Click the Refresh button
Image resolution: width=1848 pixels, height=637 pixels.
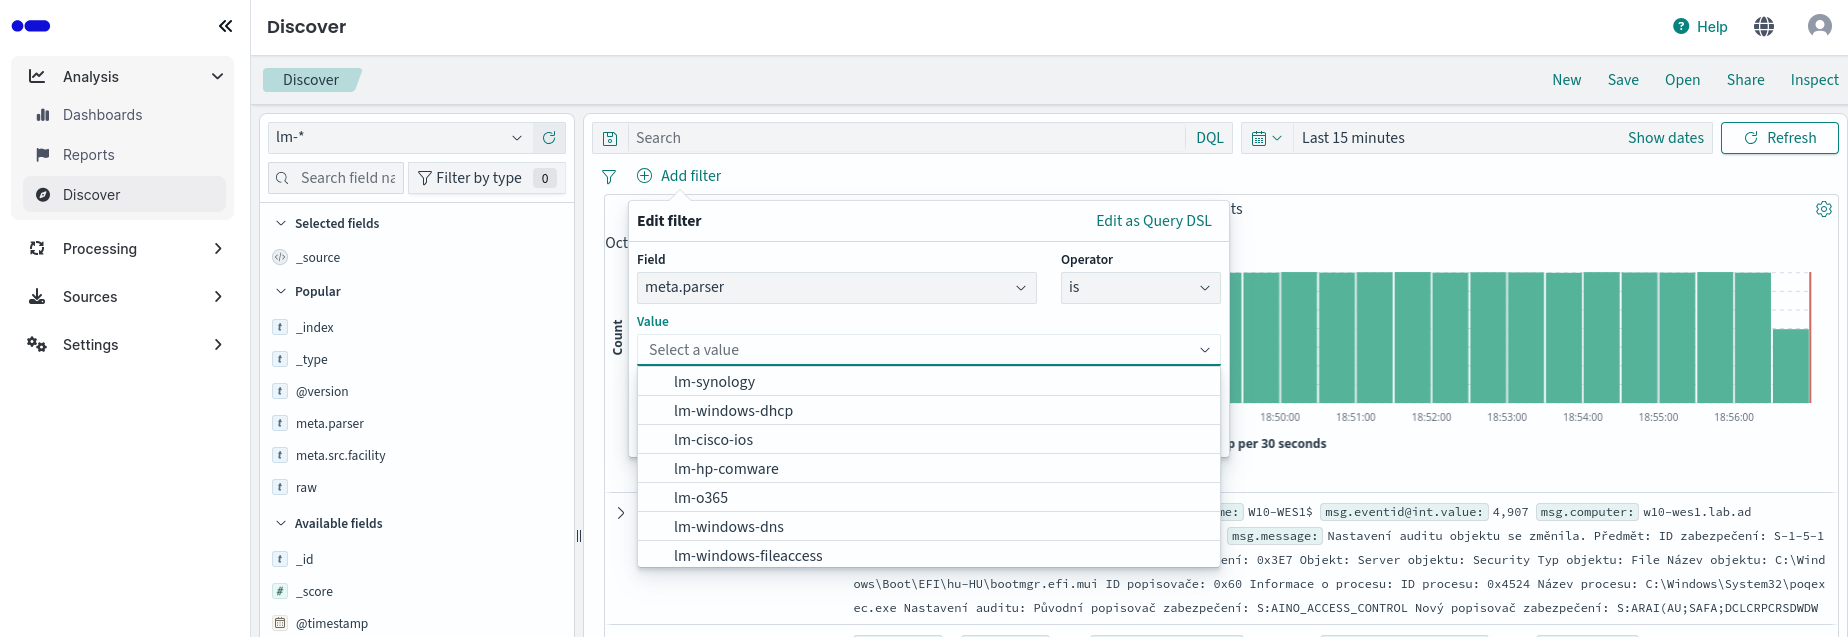pos(1779,138)
